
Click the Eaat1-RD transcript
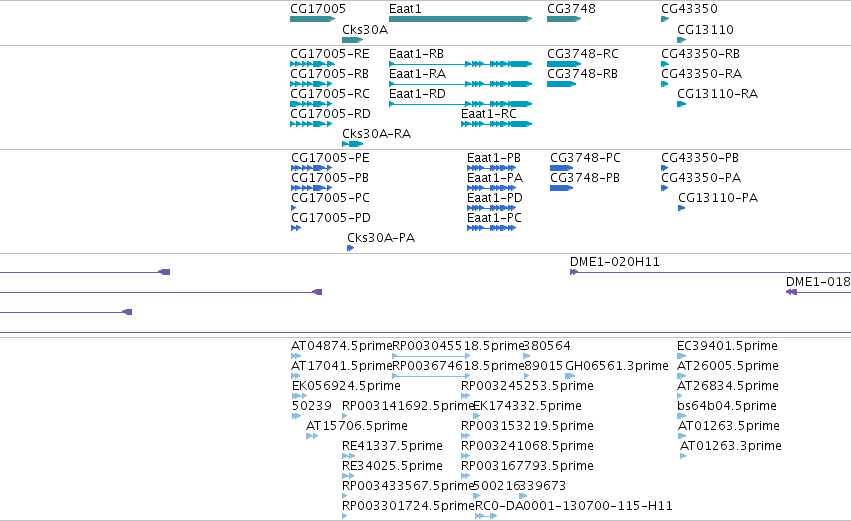point(460,104)
